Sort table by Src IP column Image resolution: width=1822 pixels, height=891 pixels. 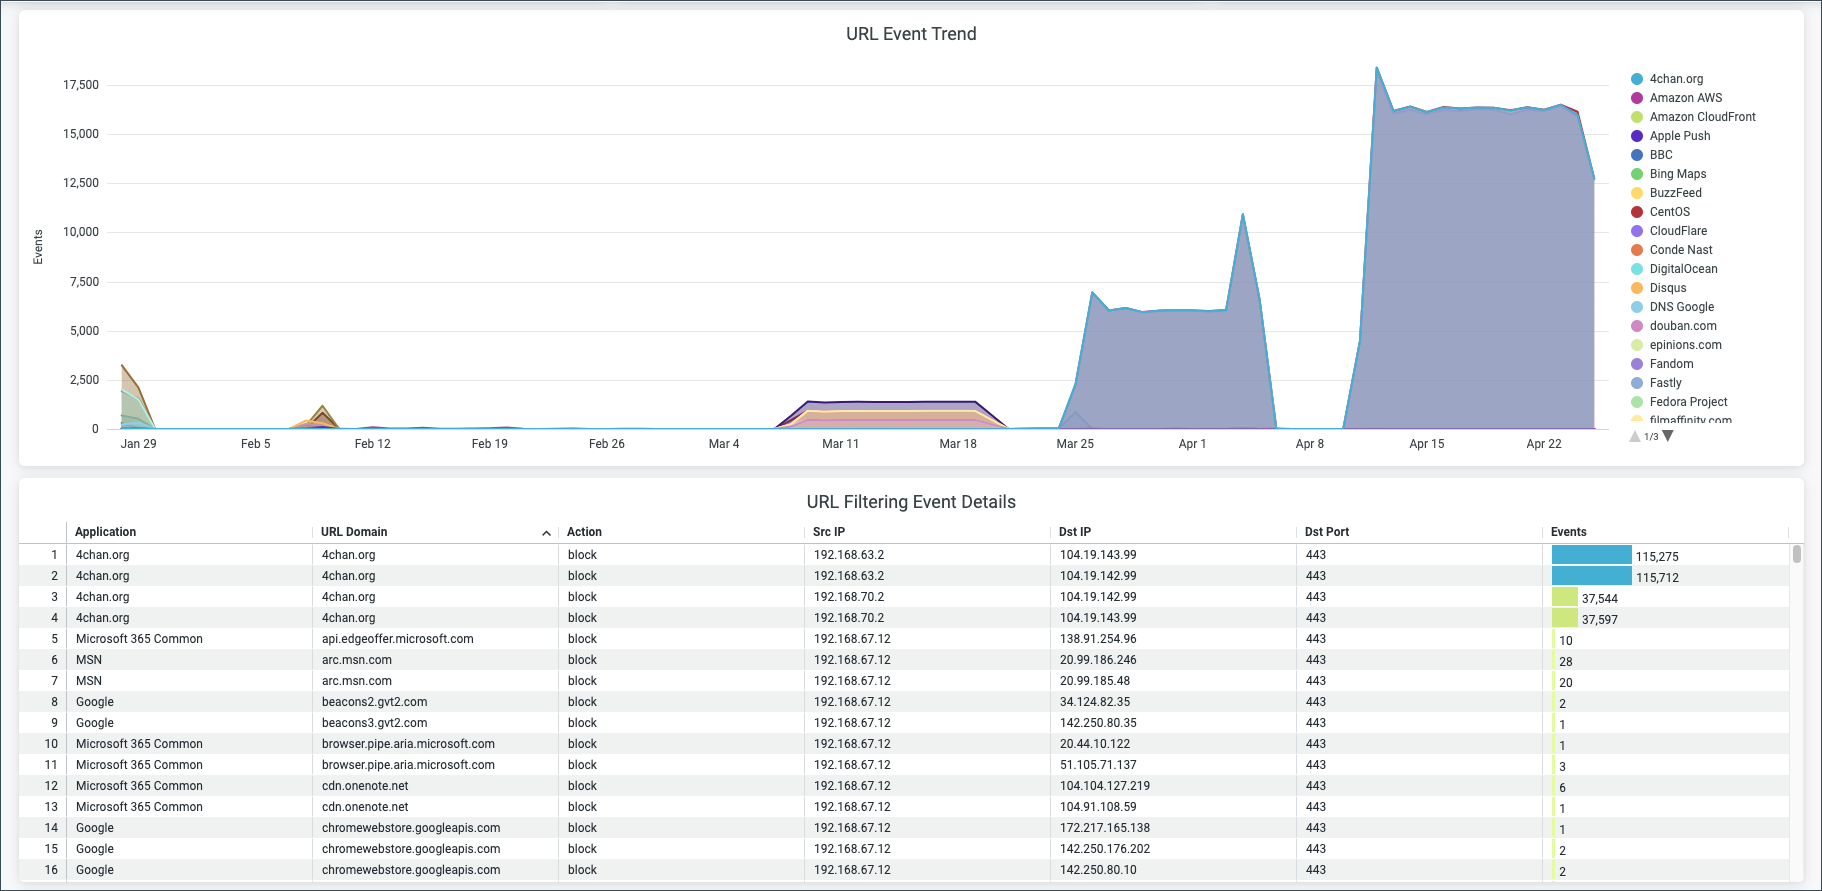coord(828,532)
